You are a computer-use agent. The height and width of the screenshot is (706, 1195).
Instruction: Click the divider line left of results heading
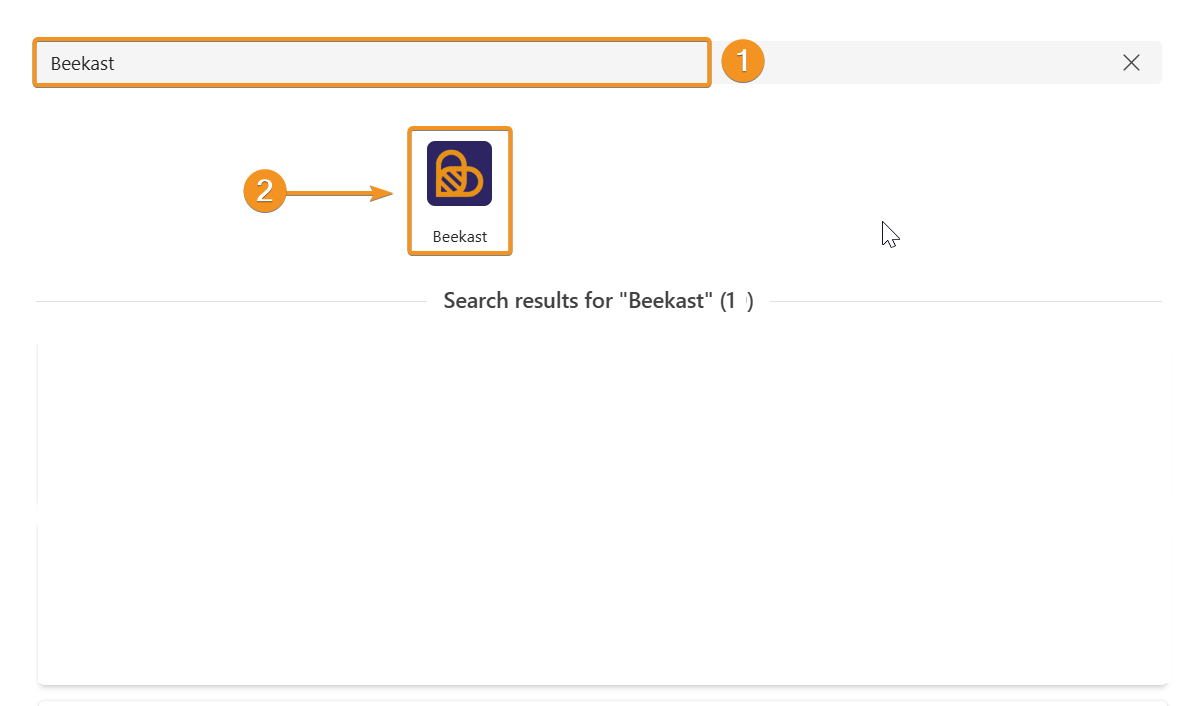point(232,301)
